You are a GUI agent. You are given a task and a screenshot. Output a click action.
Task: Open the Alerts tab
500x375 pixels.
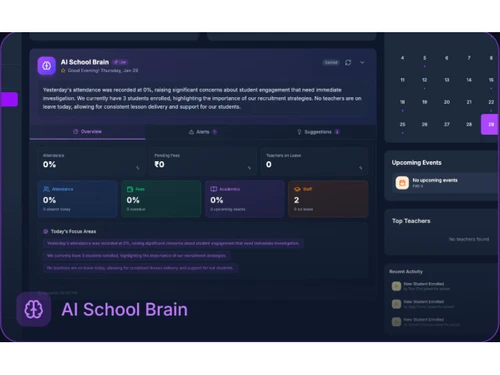click(x=203, y=132)
